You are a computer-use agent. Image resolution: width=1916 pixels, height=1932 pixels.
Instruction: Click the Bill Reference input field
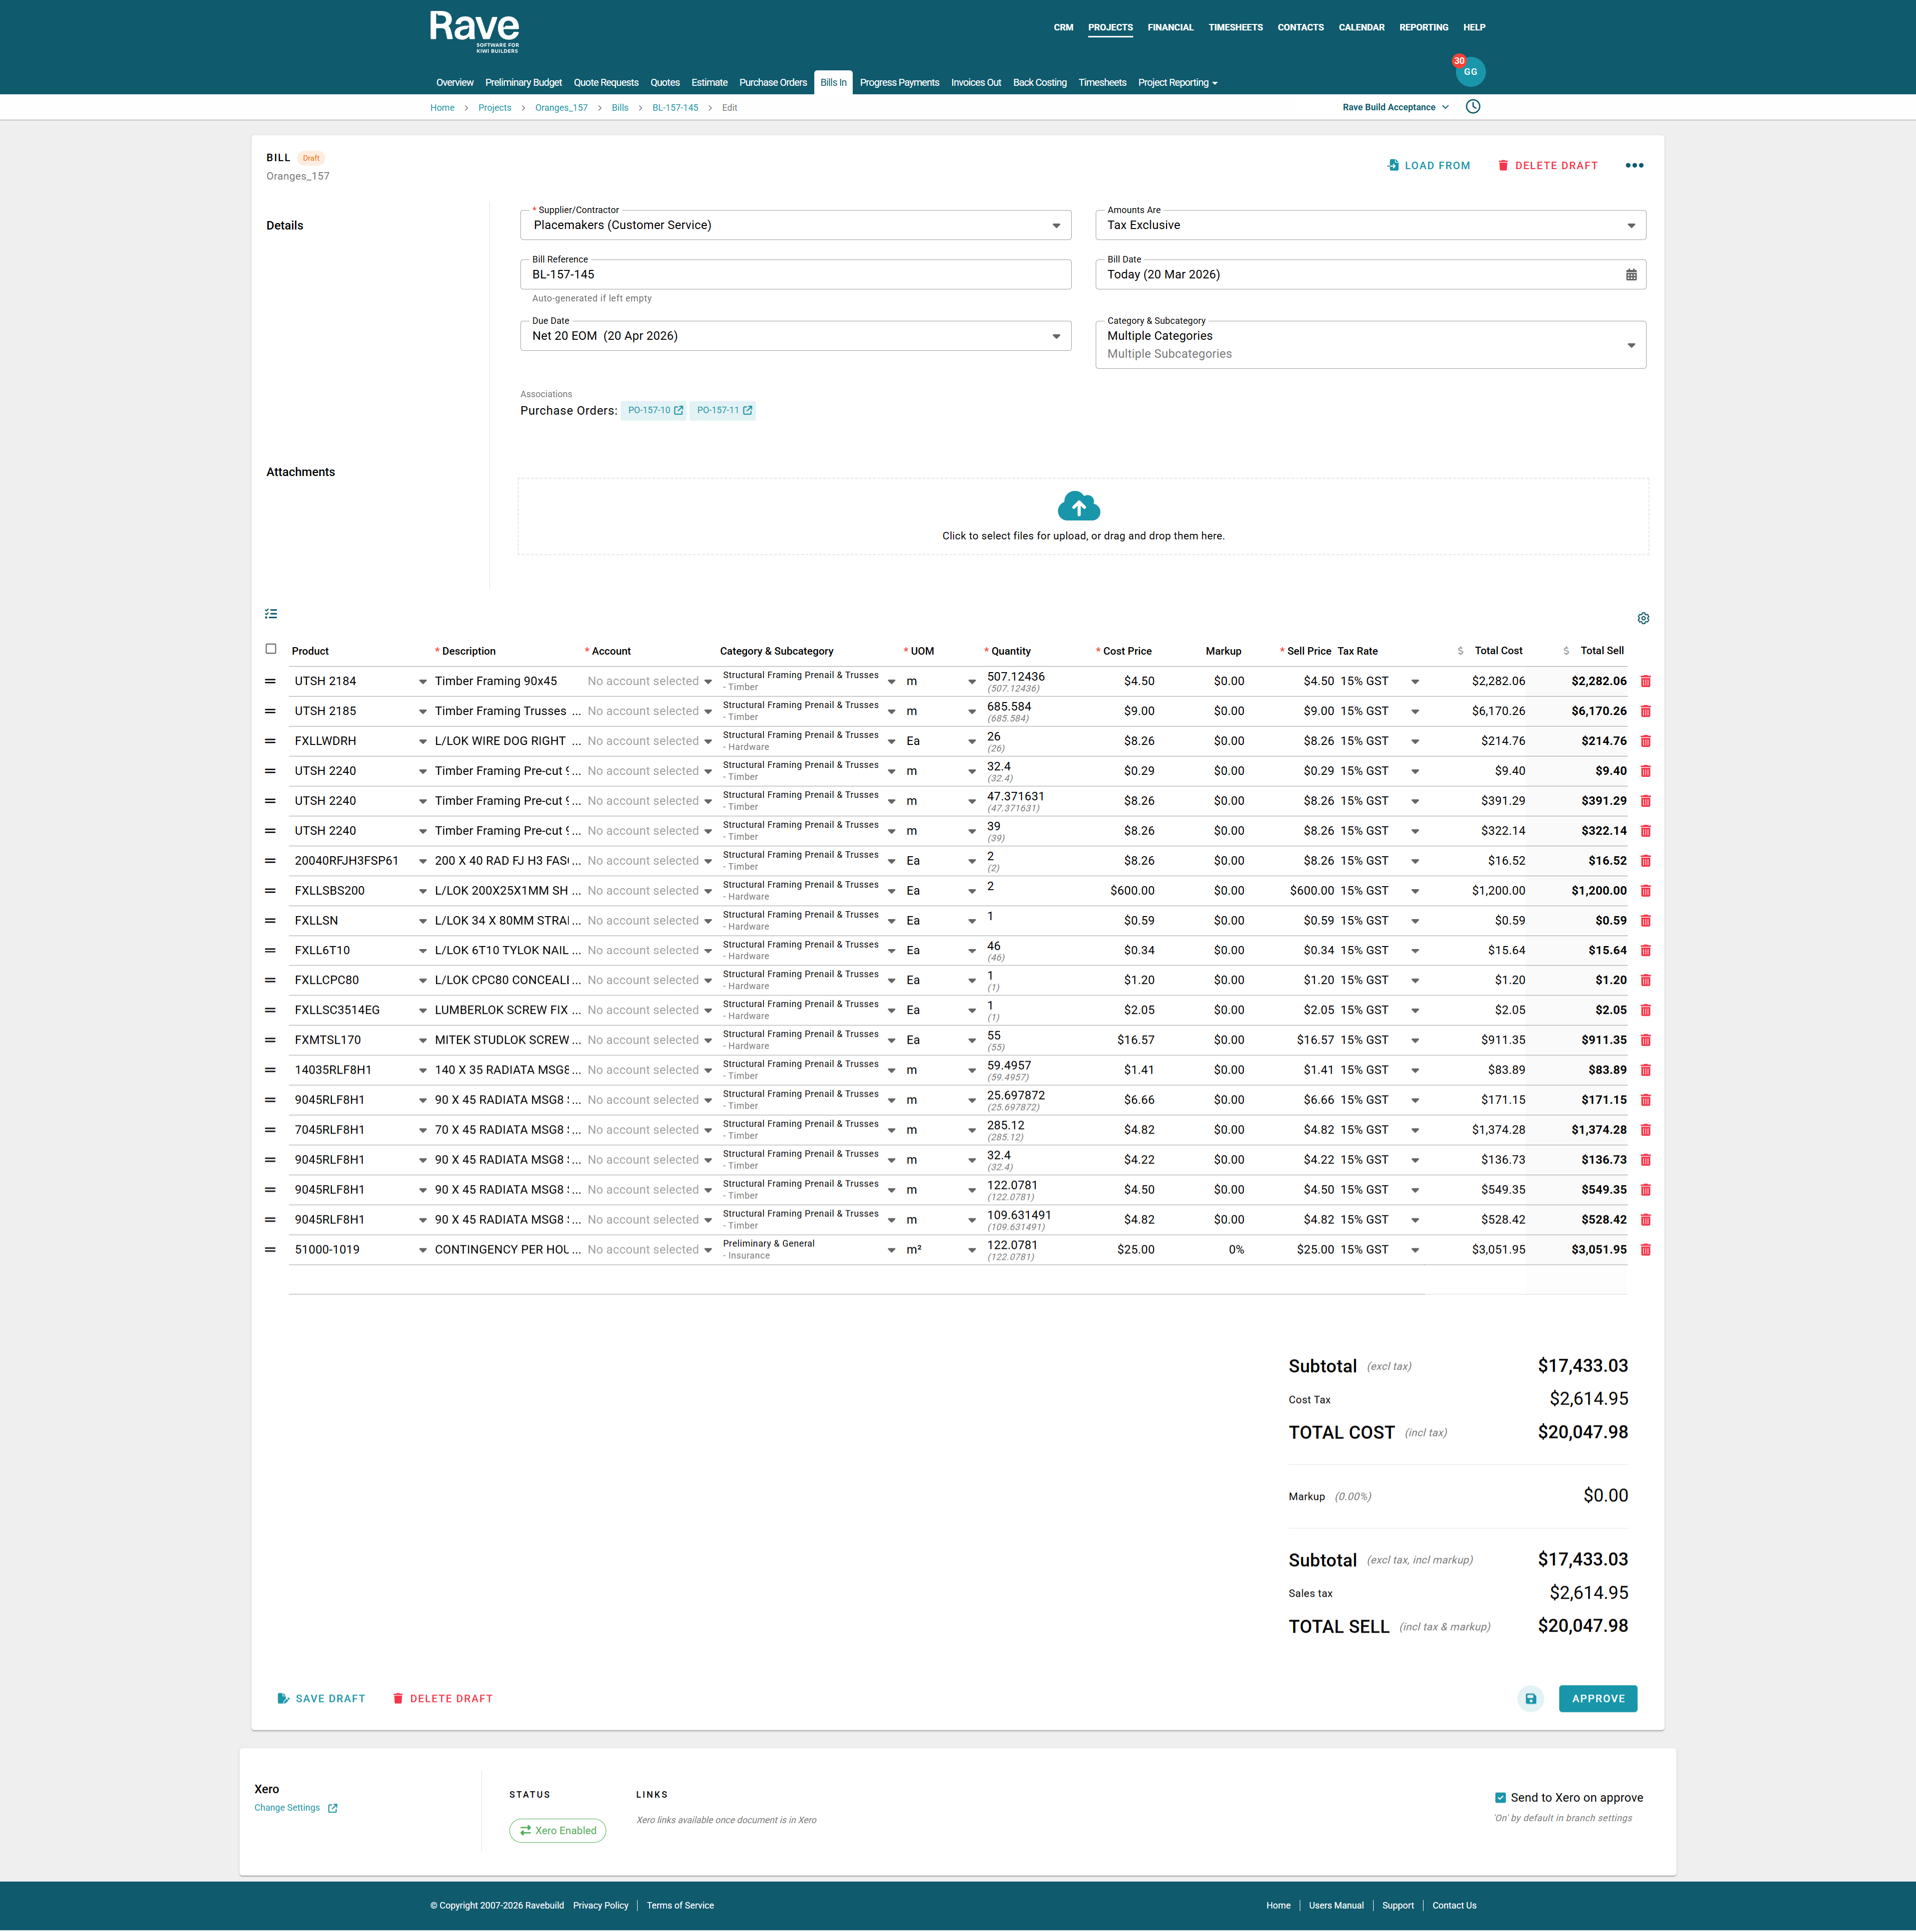pyautogui.click(x=795, y=275)
